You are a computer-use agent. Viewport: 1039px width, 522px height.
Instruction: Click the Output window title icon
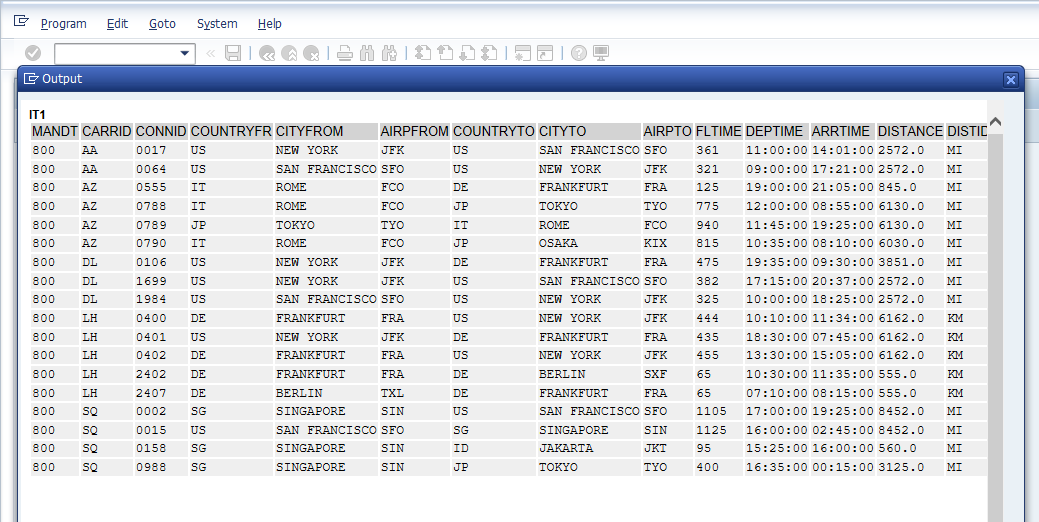(30, 79)
